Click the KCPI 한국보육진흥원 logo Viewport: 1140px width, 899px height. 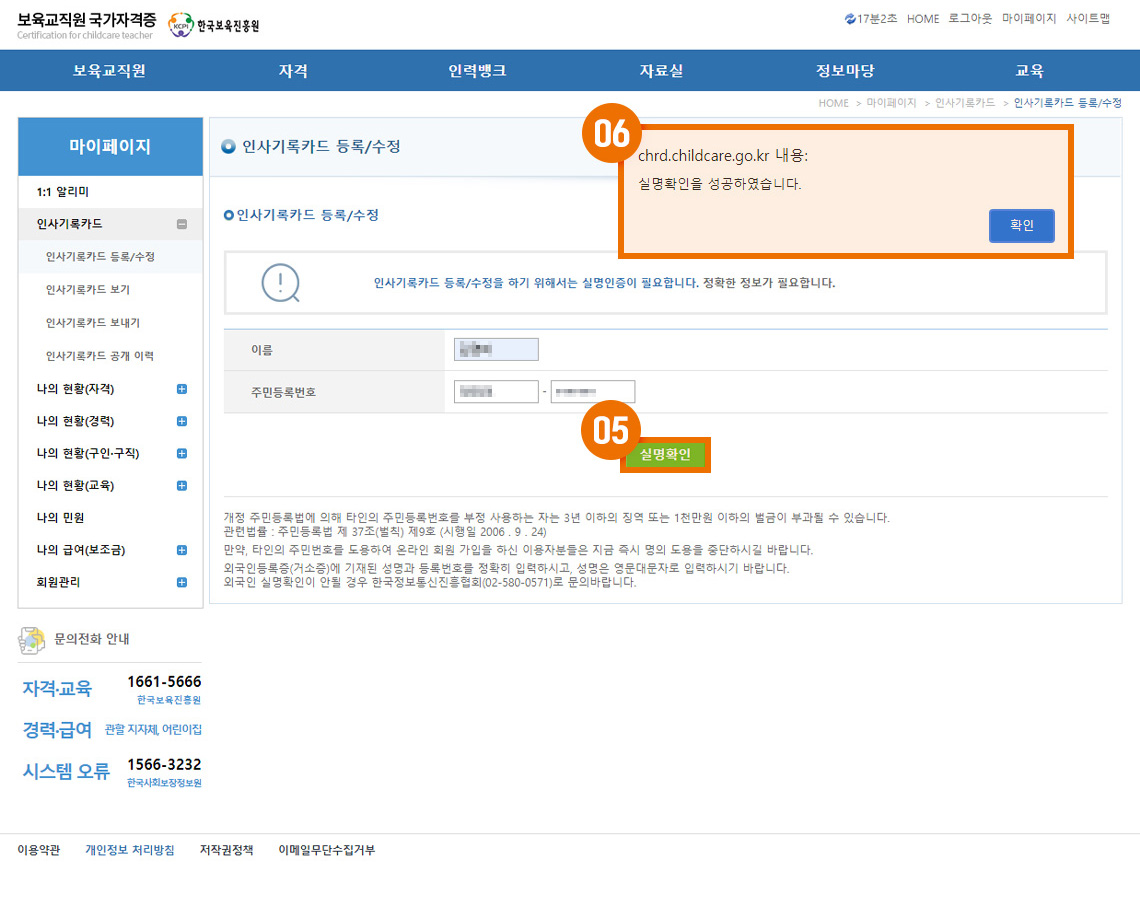(214, 25)
